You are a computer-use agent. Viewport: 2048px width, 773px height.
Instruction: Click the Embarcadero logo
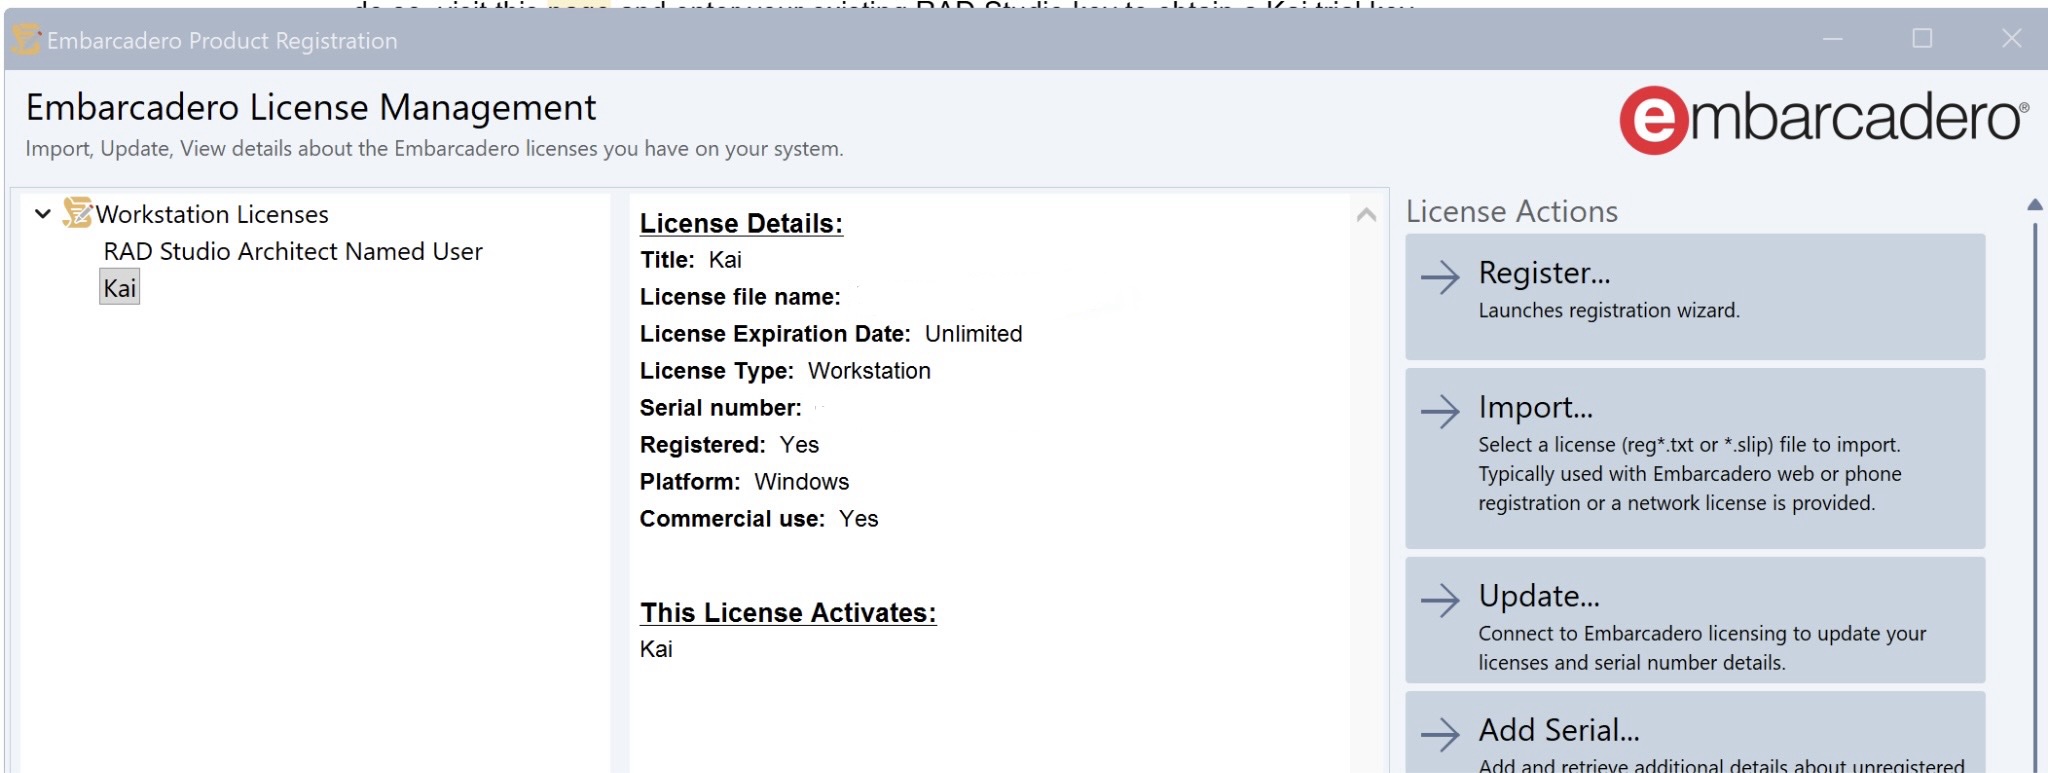[x=1824, y=119]
